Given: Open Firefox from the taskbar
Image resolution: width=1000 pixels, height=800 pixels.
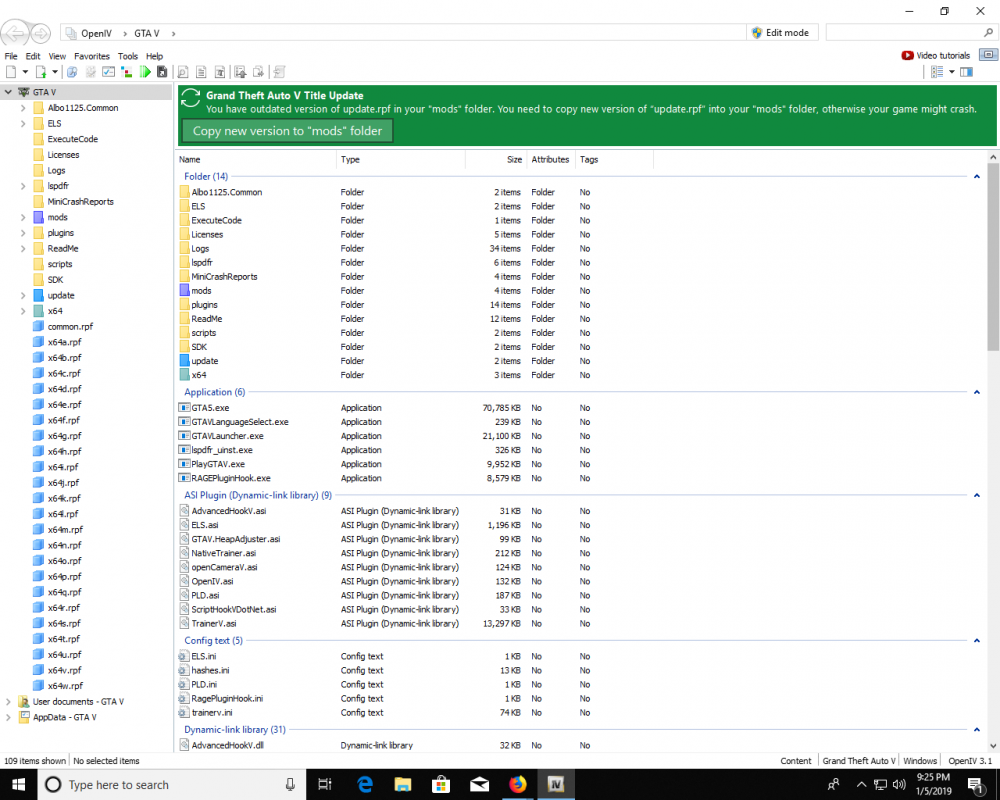Looking at the screenshot, I should 517,784.
